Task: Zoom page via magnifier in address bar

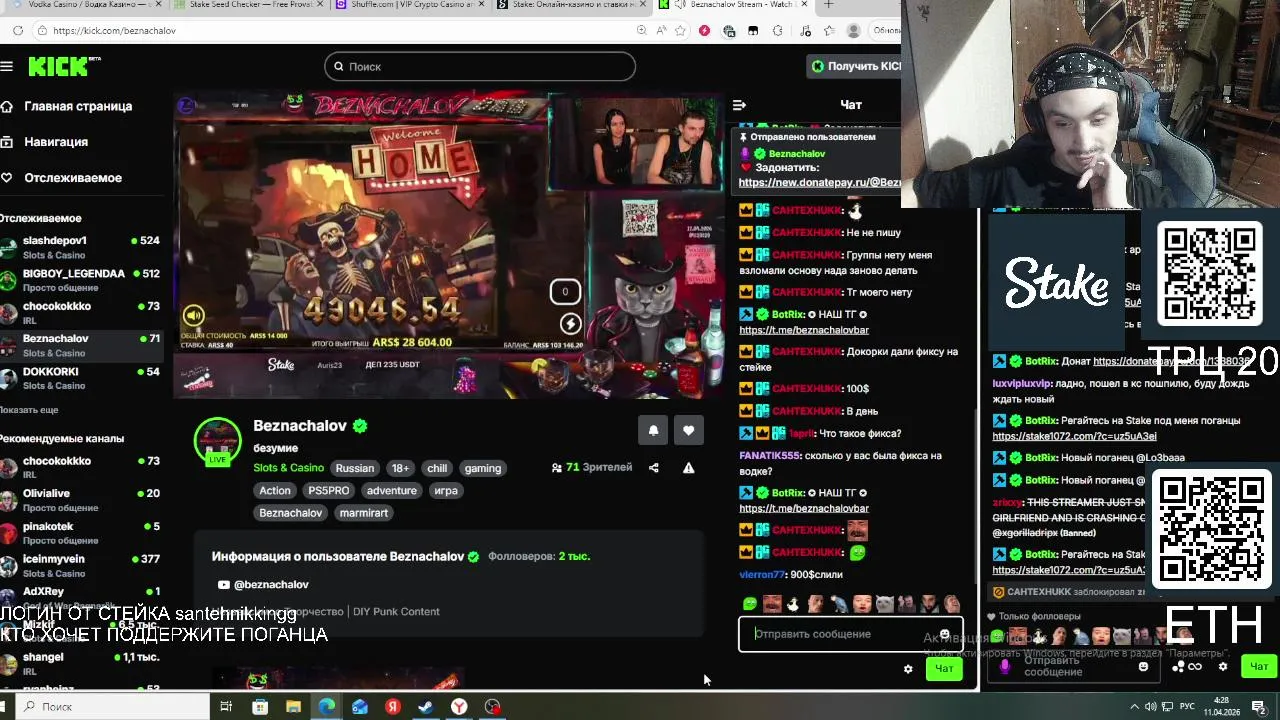Action: [x=642, y=30]
